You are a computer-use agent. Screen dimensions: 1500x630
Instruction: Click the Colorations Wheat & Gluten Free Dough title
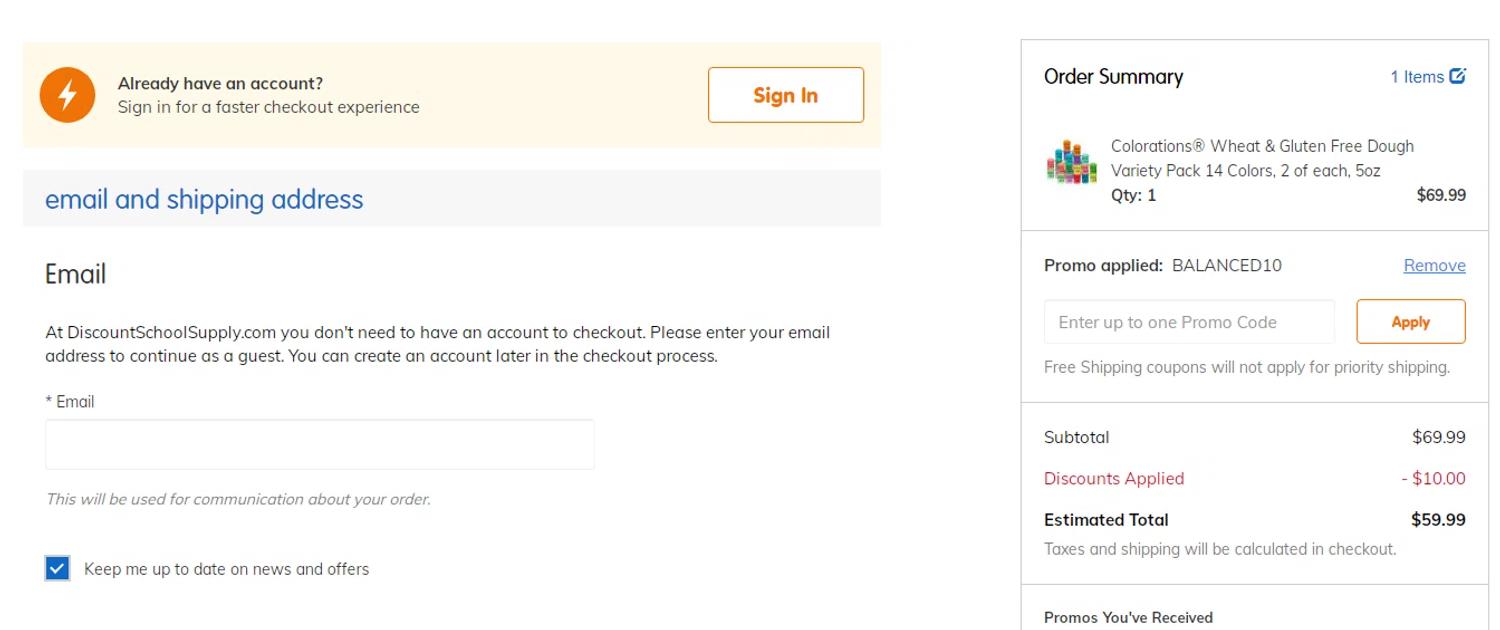click(1262, 158)
